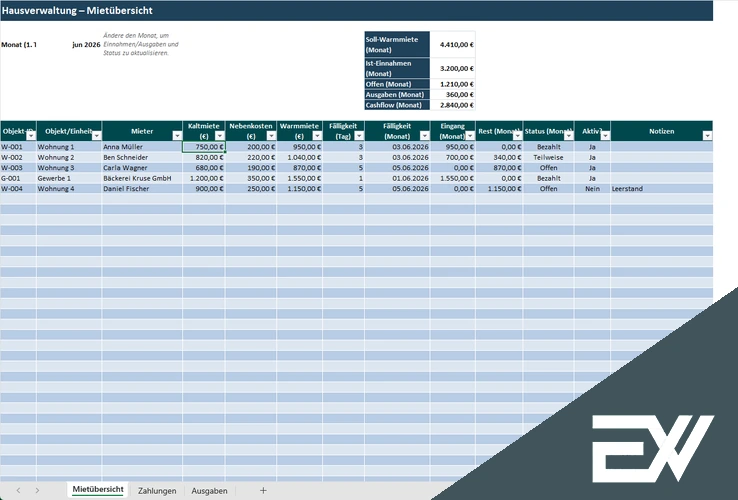Select the tenant cell 'Daniel Fischer'
Viewport: 738px width, 500px height.
click(142, 188)
